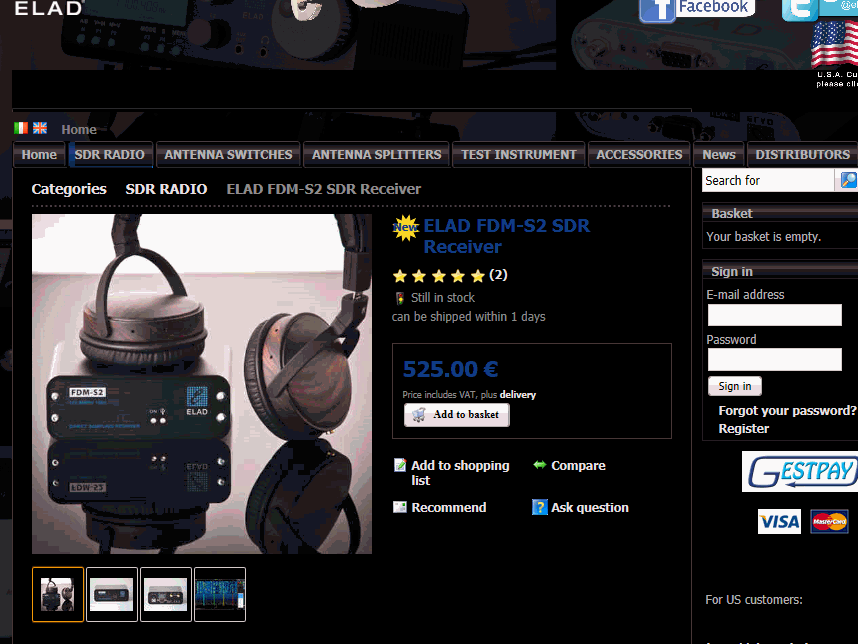Click the delivery link under price
The width and height of the screenshot is (858, 644).
[518, 394]
